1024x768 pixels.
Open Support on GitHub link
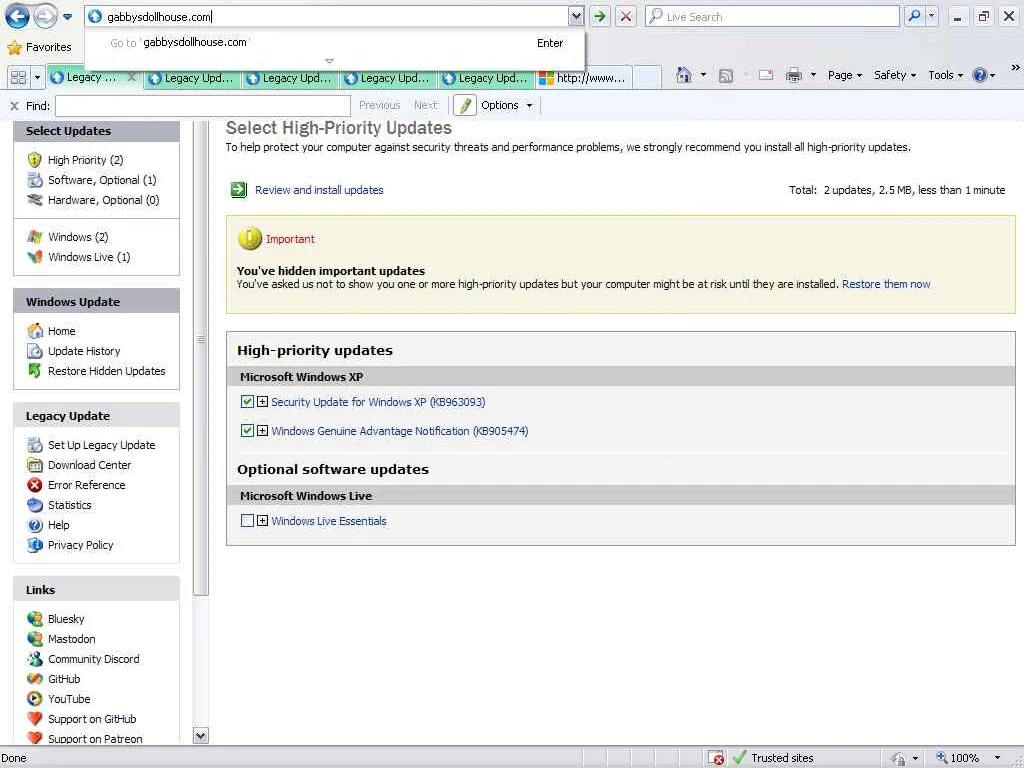92,719
